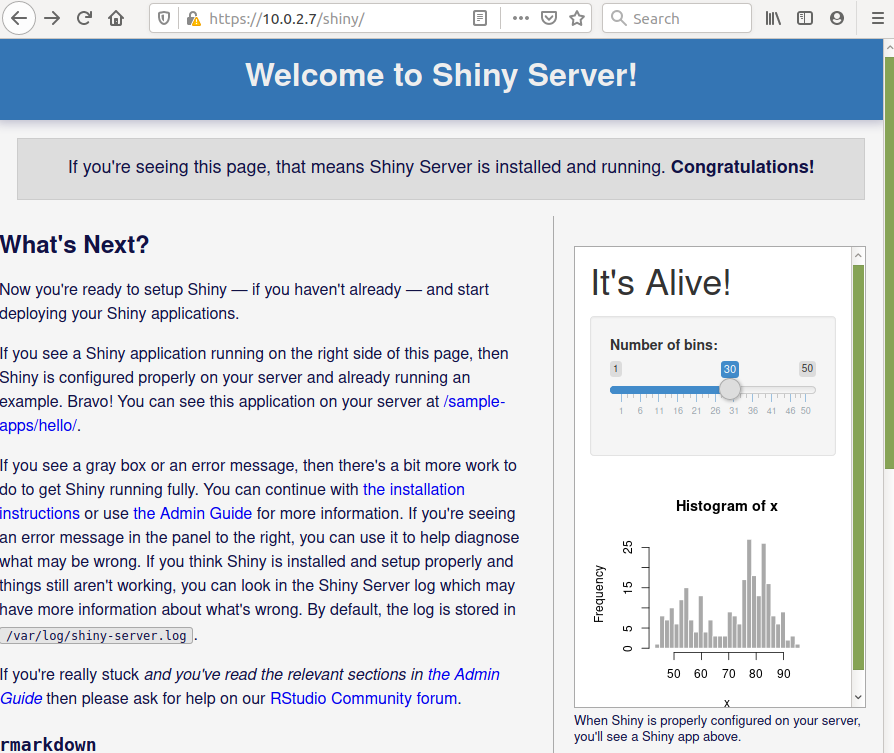Open Firefox account avatar icon
The image size is (894, 753).
pyautogui.click(x=837, y=19)
